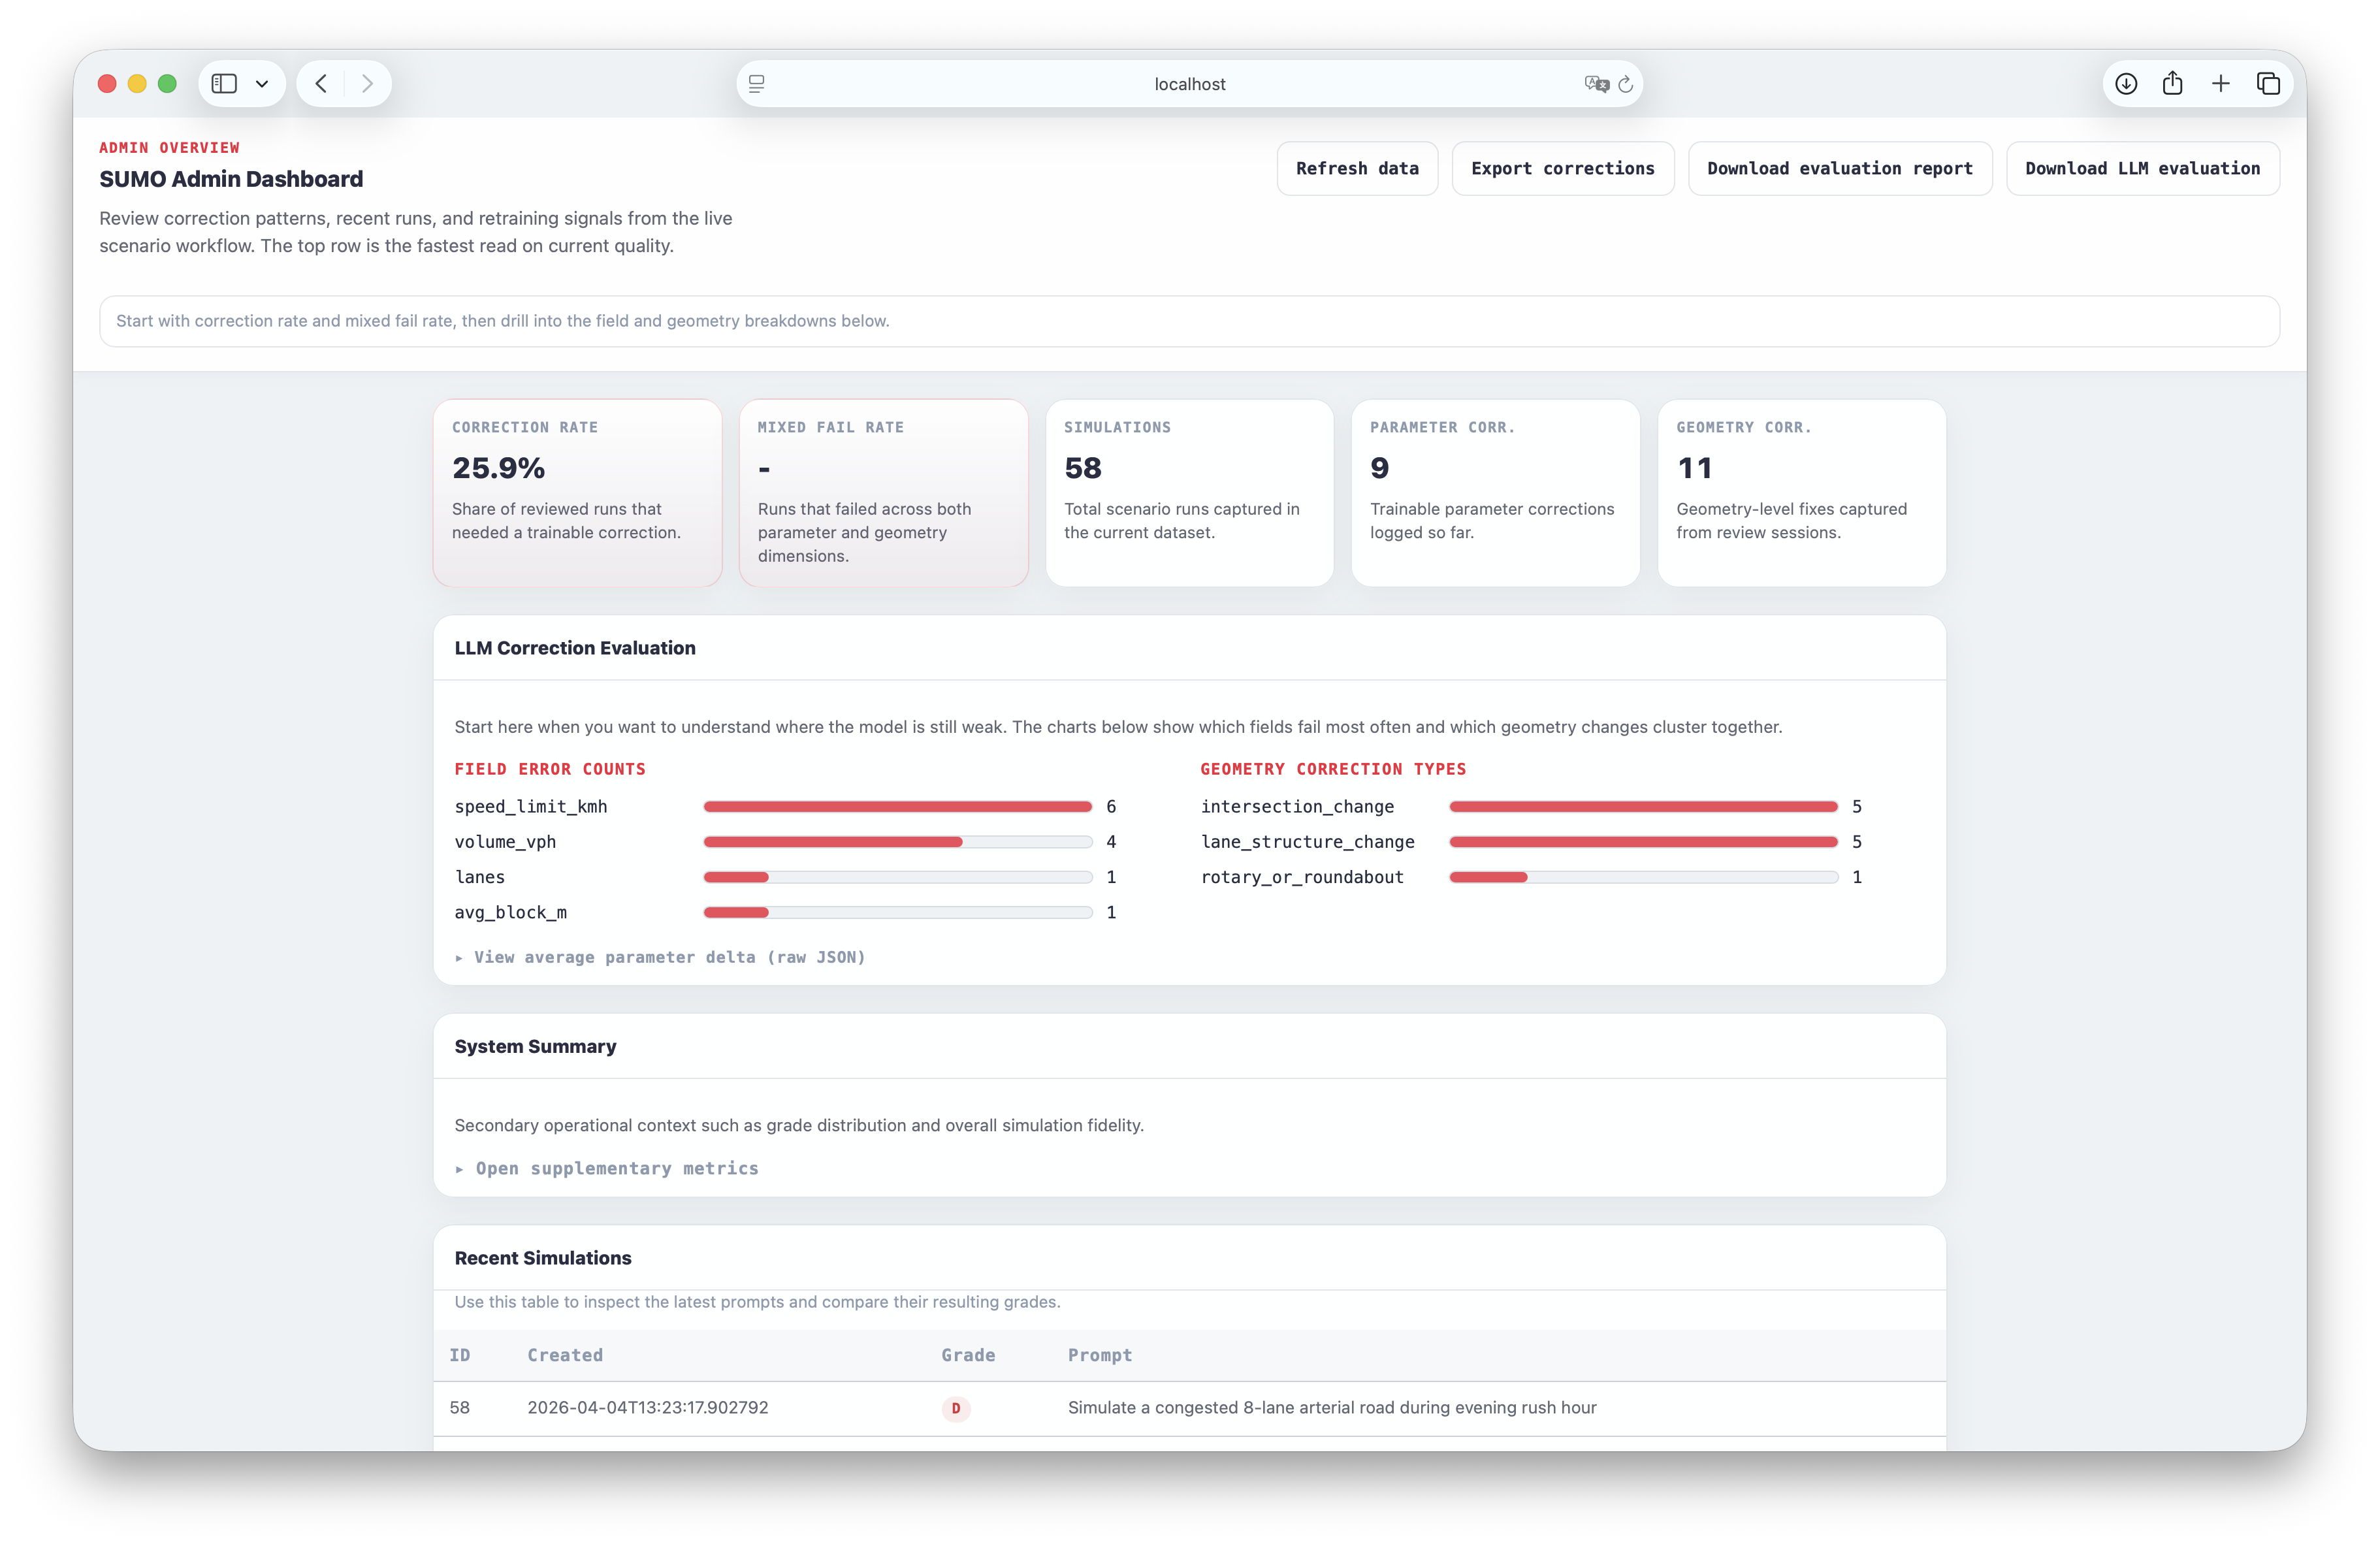
Task: Open the page translation options
Action: [x=1596, y=83]
